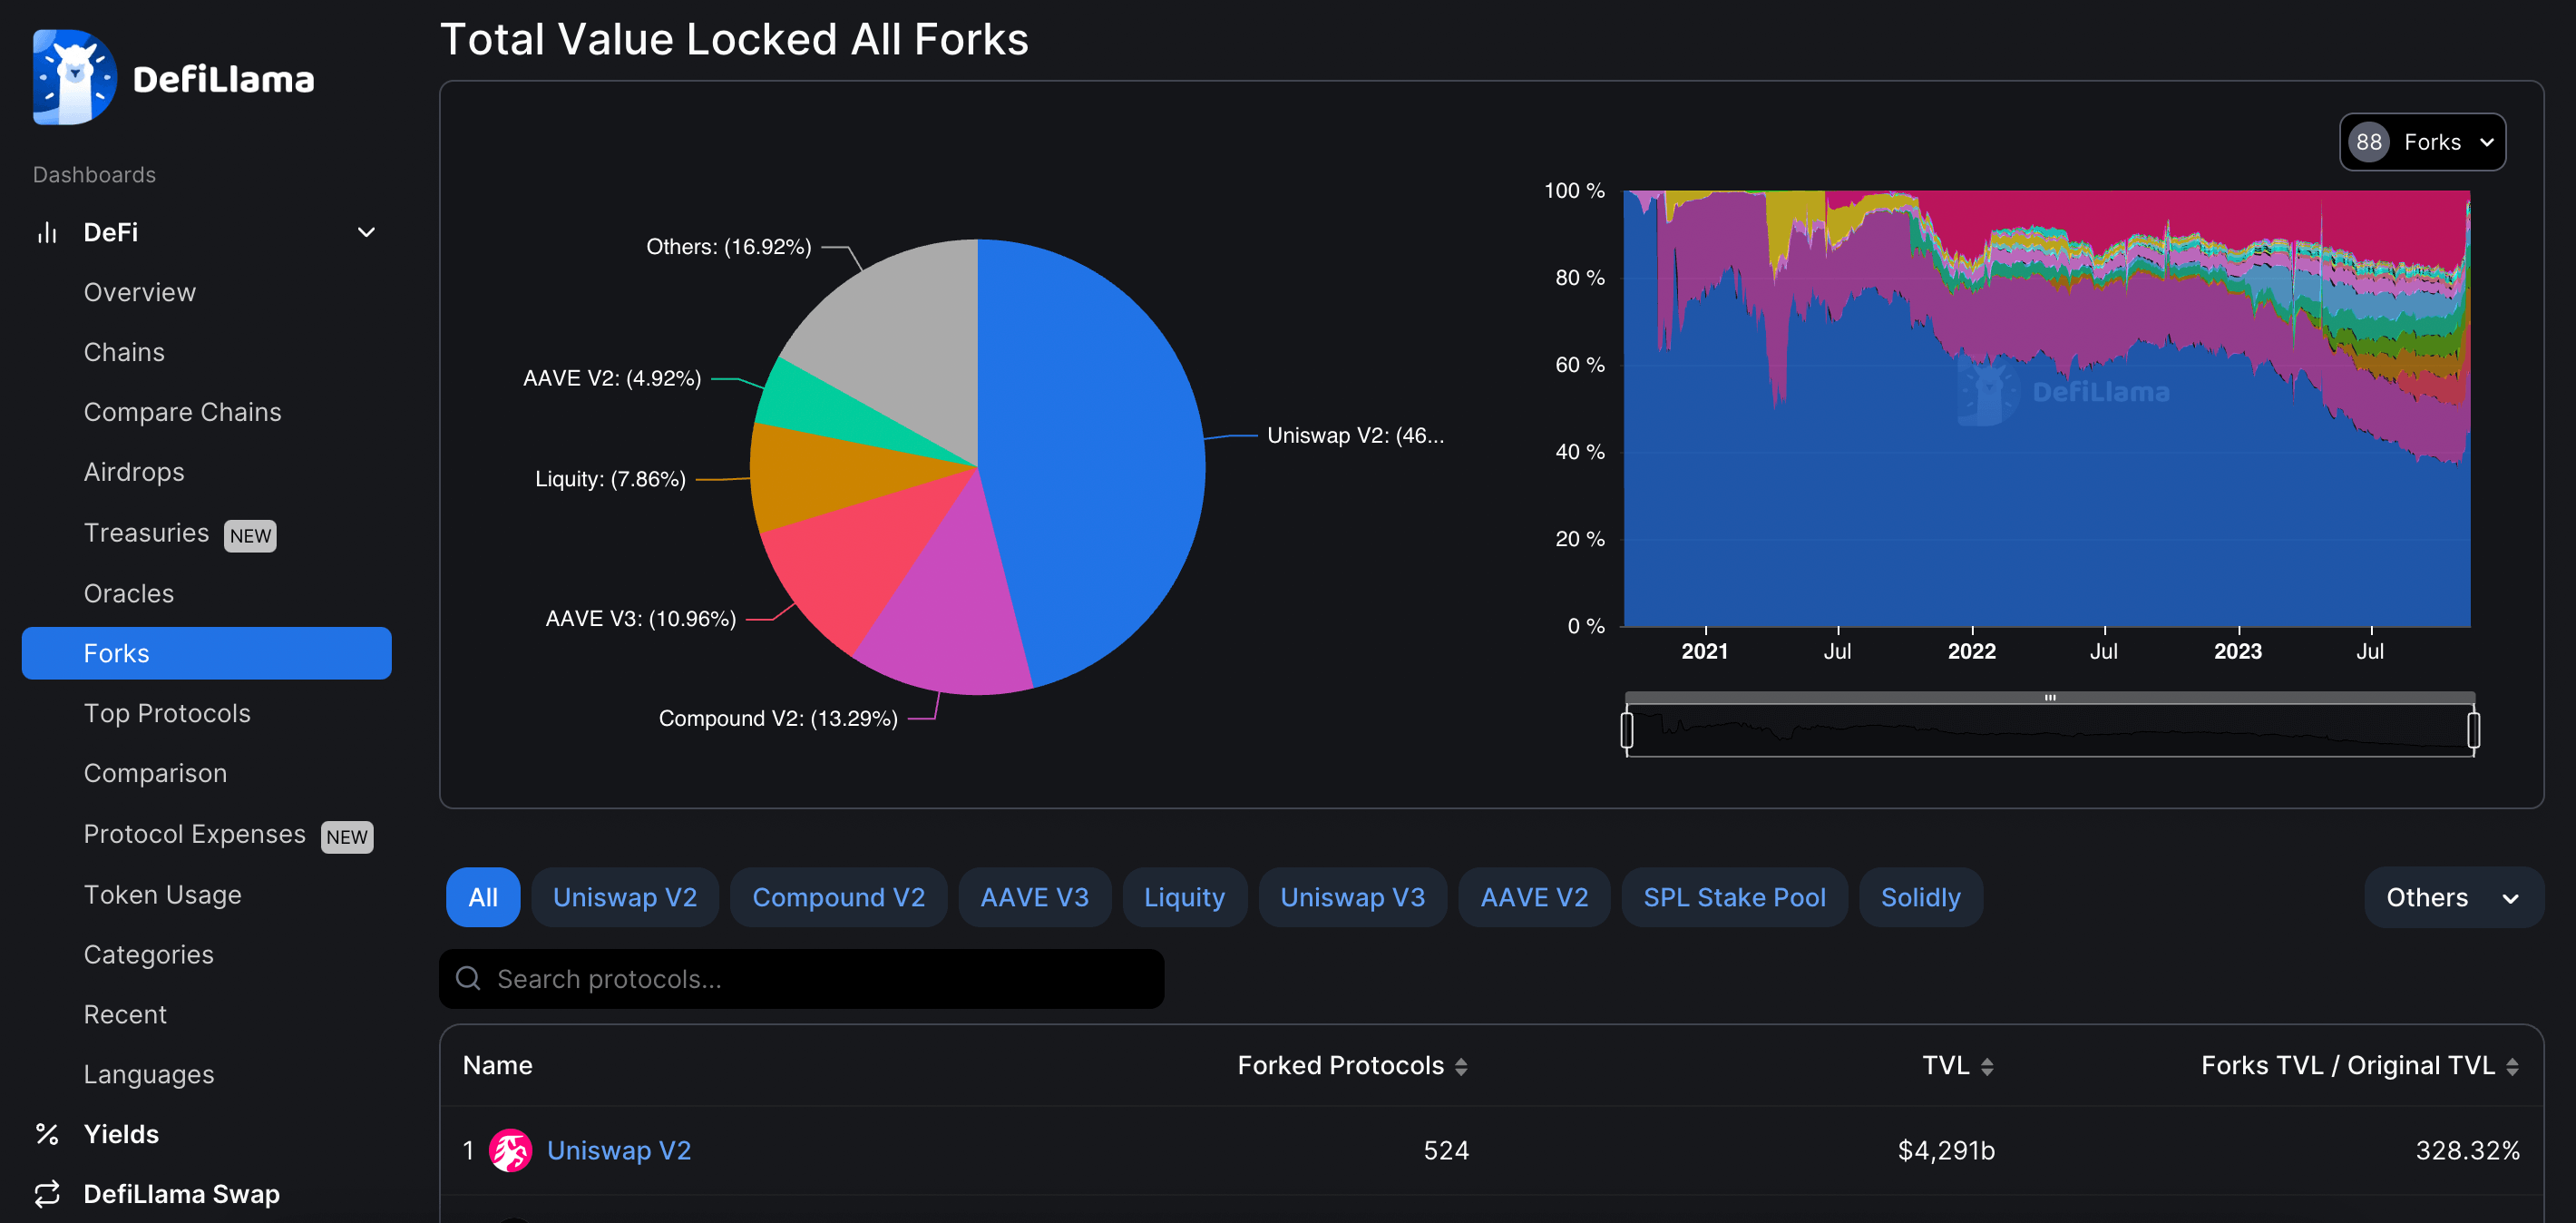Sort by TVL column arrows icon
Viewport: 2576px width, 1223px height.
coord(1987,1066)
